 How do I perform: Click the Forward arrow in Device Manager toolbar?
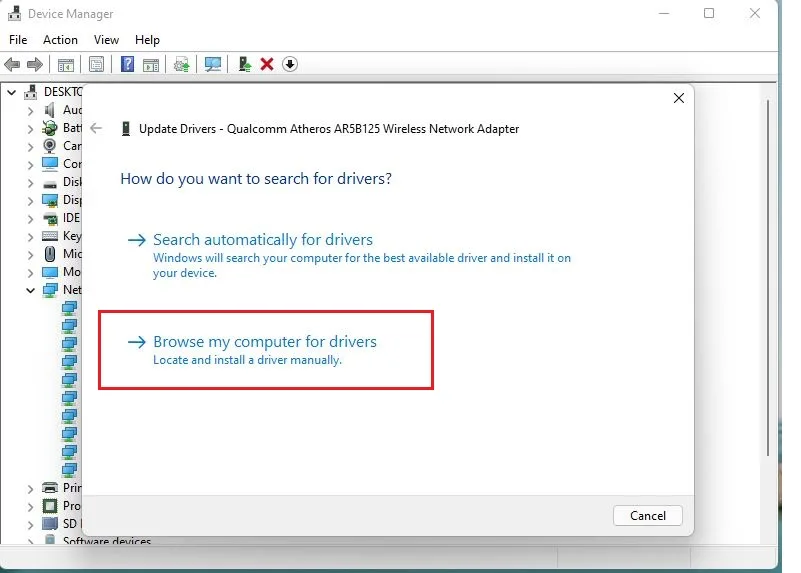tap(35, 64)
